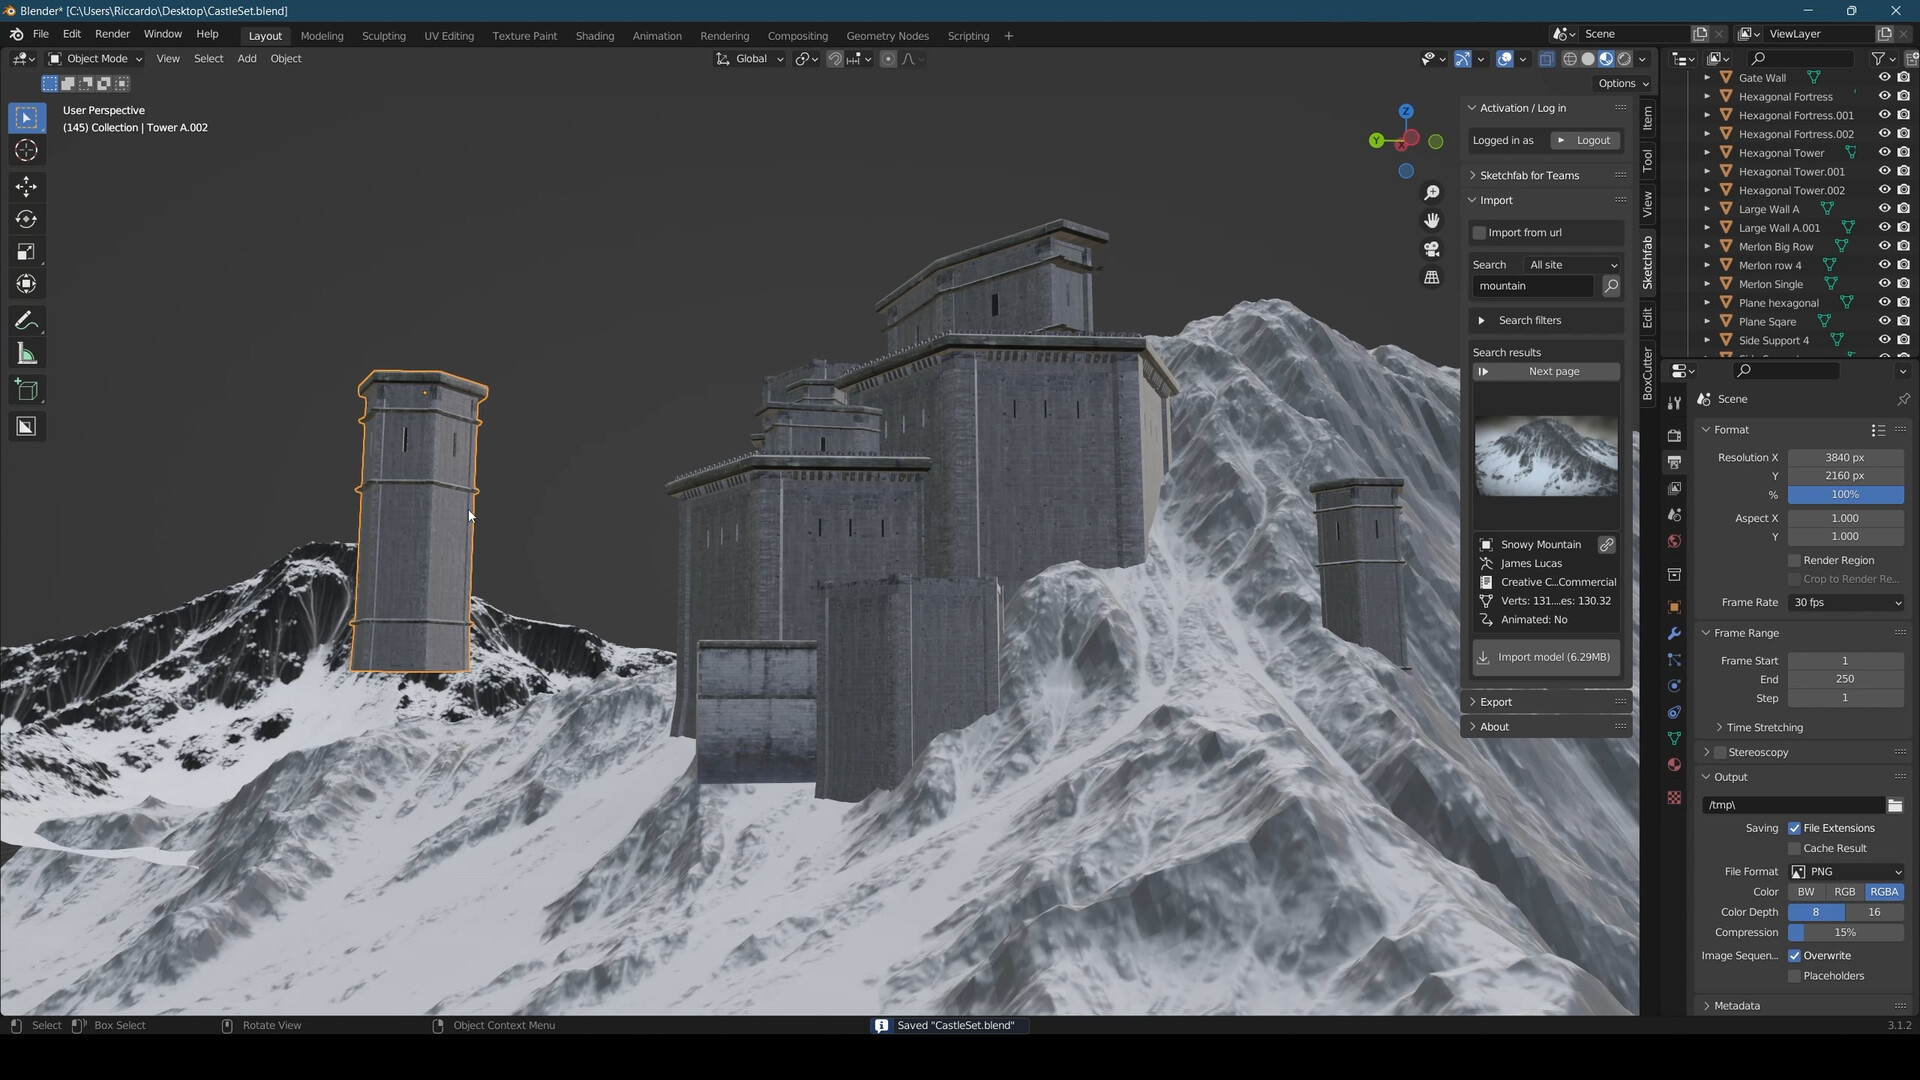
Task: Enable the Cache Result checkbox
Action: [1795, 848]
